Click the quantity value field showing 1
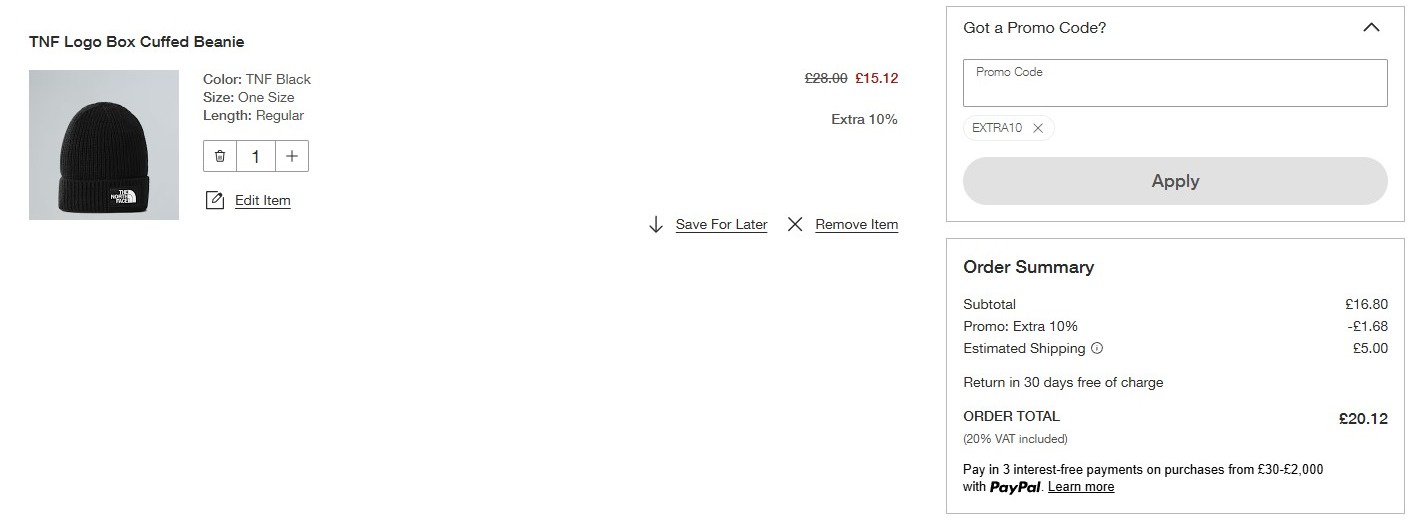Screen dimensions: 1412x526 pyautogui.click(x=256, y=156)
